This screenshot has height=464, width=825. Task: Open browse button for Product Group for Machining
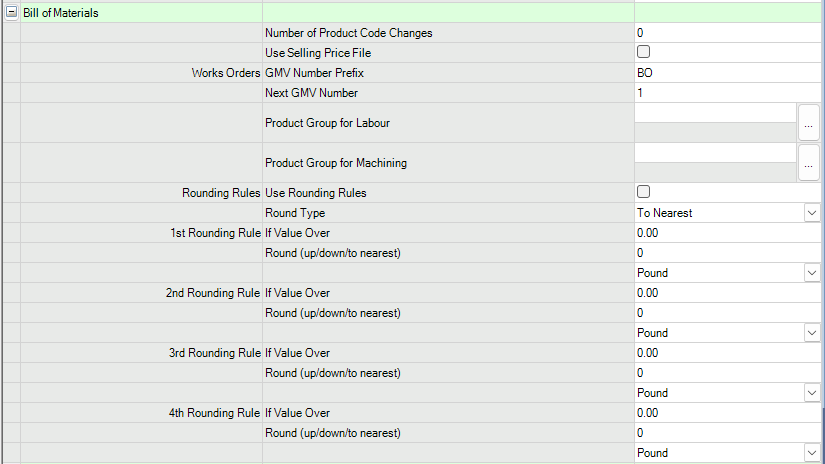[808, 163]
